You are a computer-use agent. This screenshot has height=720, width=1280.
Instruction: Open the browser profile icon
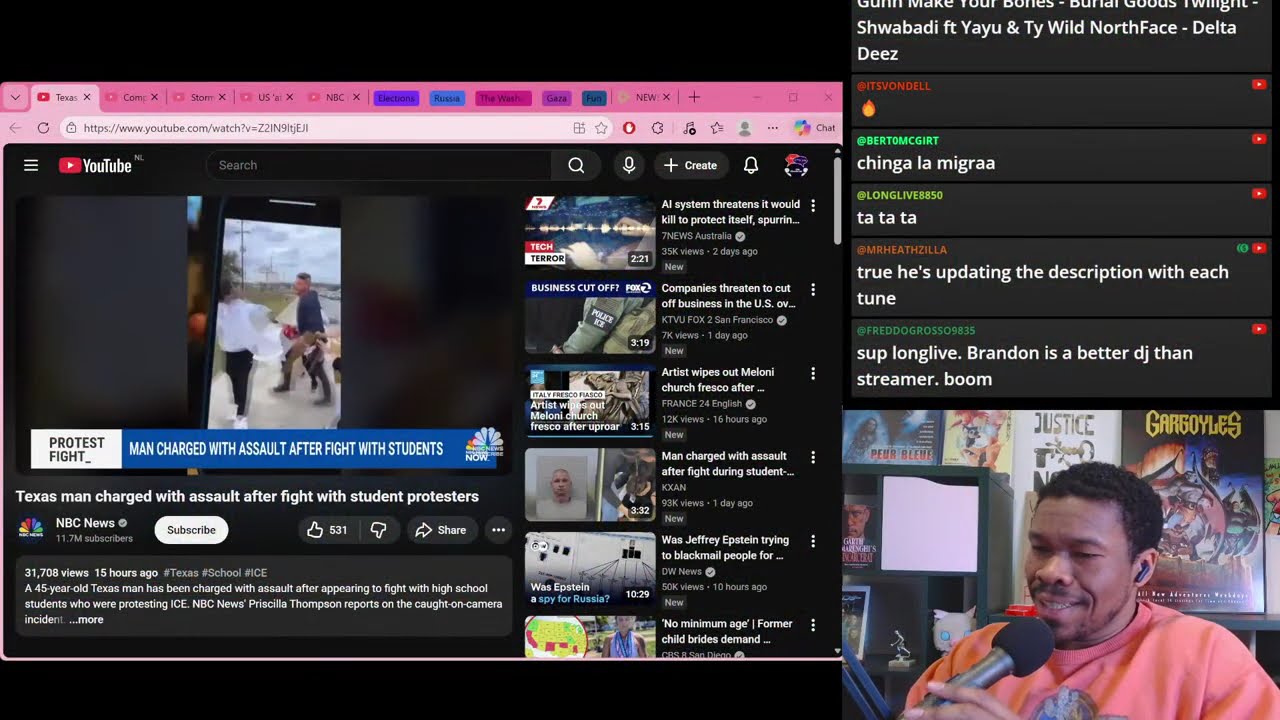[744, 128]
